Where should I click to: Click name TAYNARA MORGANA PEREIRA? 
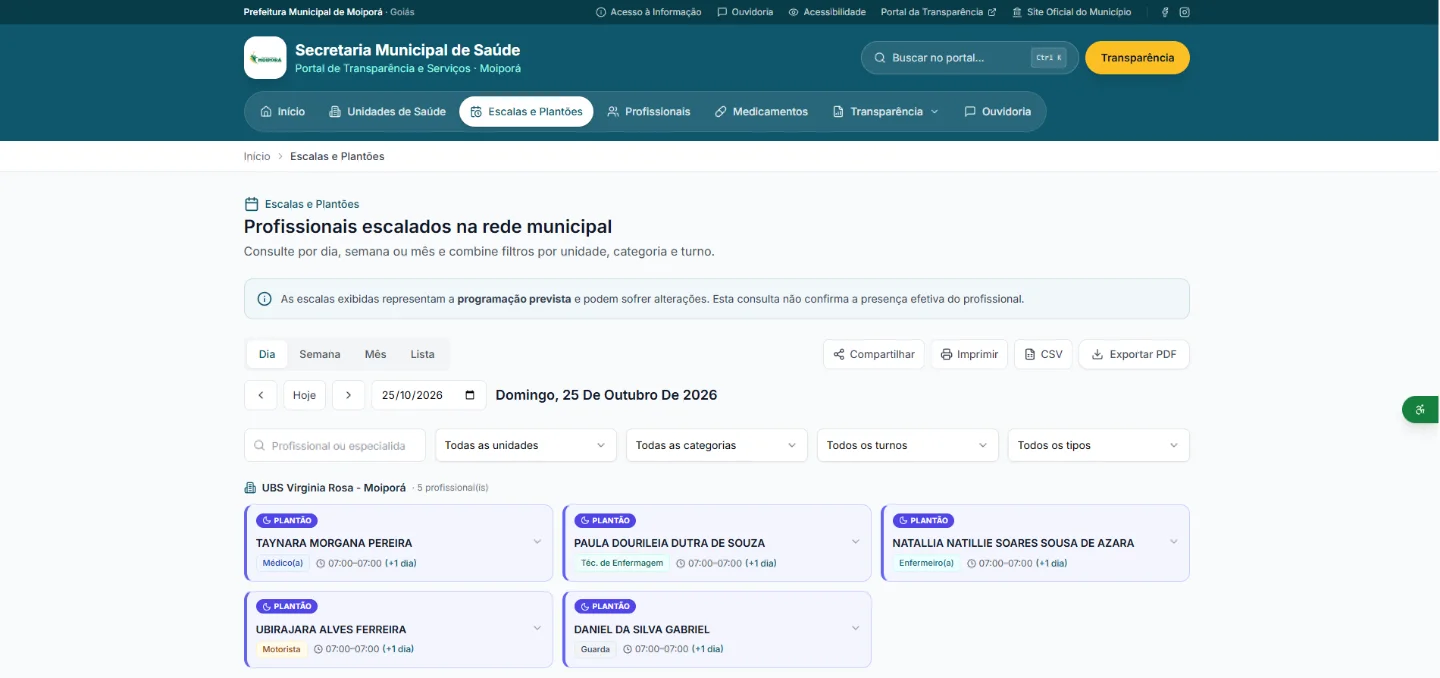click(x=334, y=543)
